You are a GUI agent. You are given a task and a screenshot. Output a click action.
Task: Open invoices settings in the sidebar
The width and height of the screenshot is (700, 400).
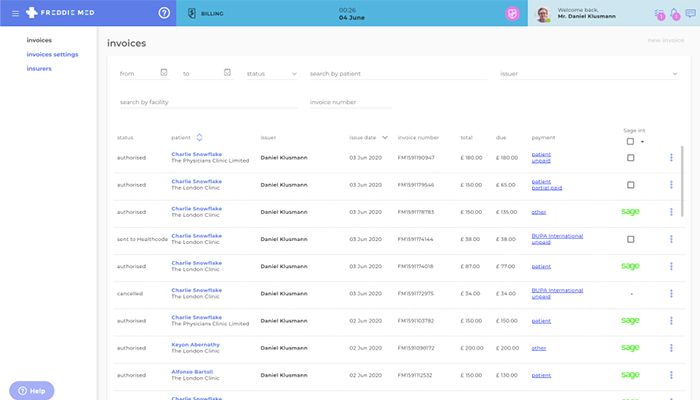[52, 54]
